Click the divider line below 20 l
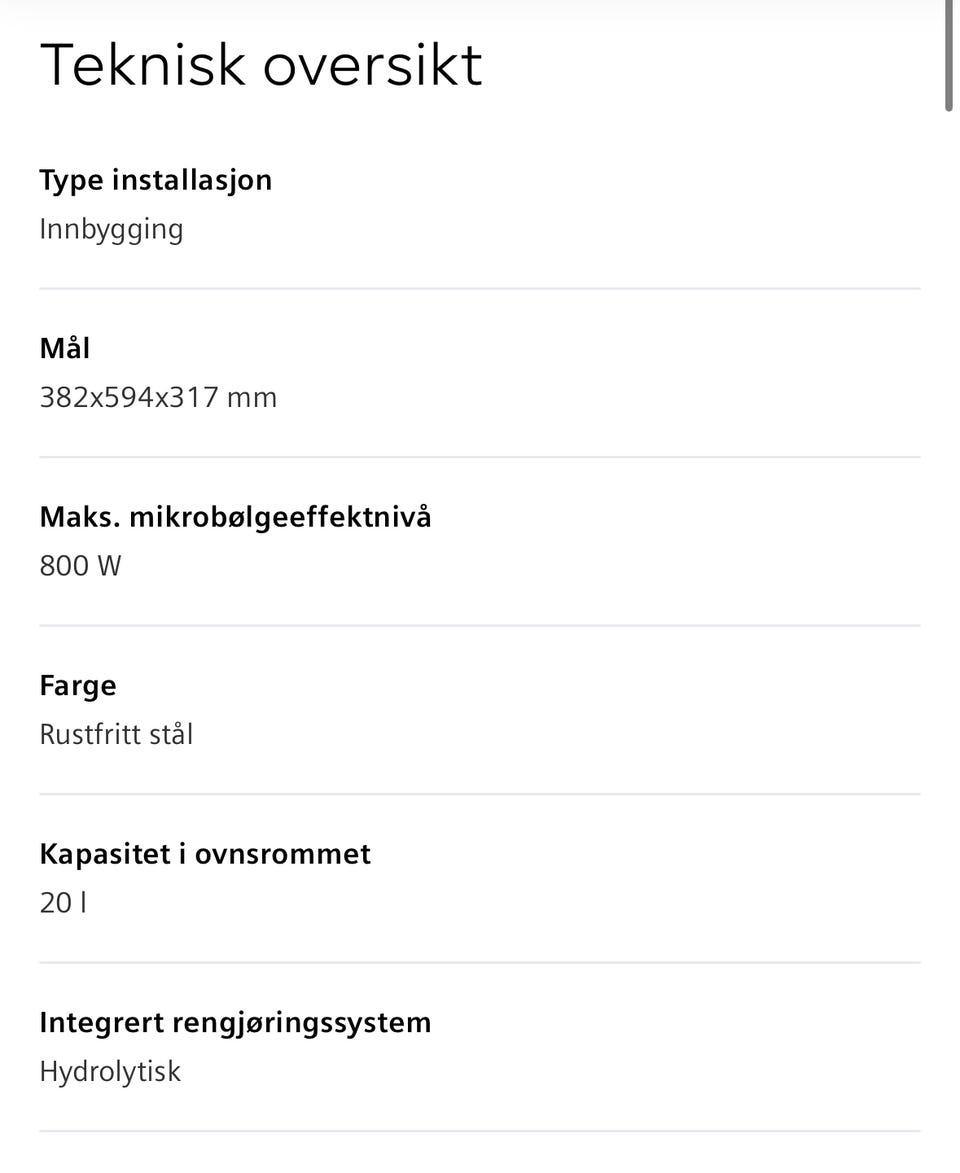 click(x=480, y=962)
